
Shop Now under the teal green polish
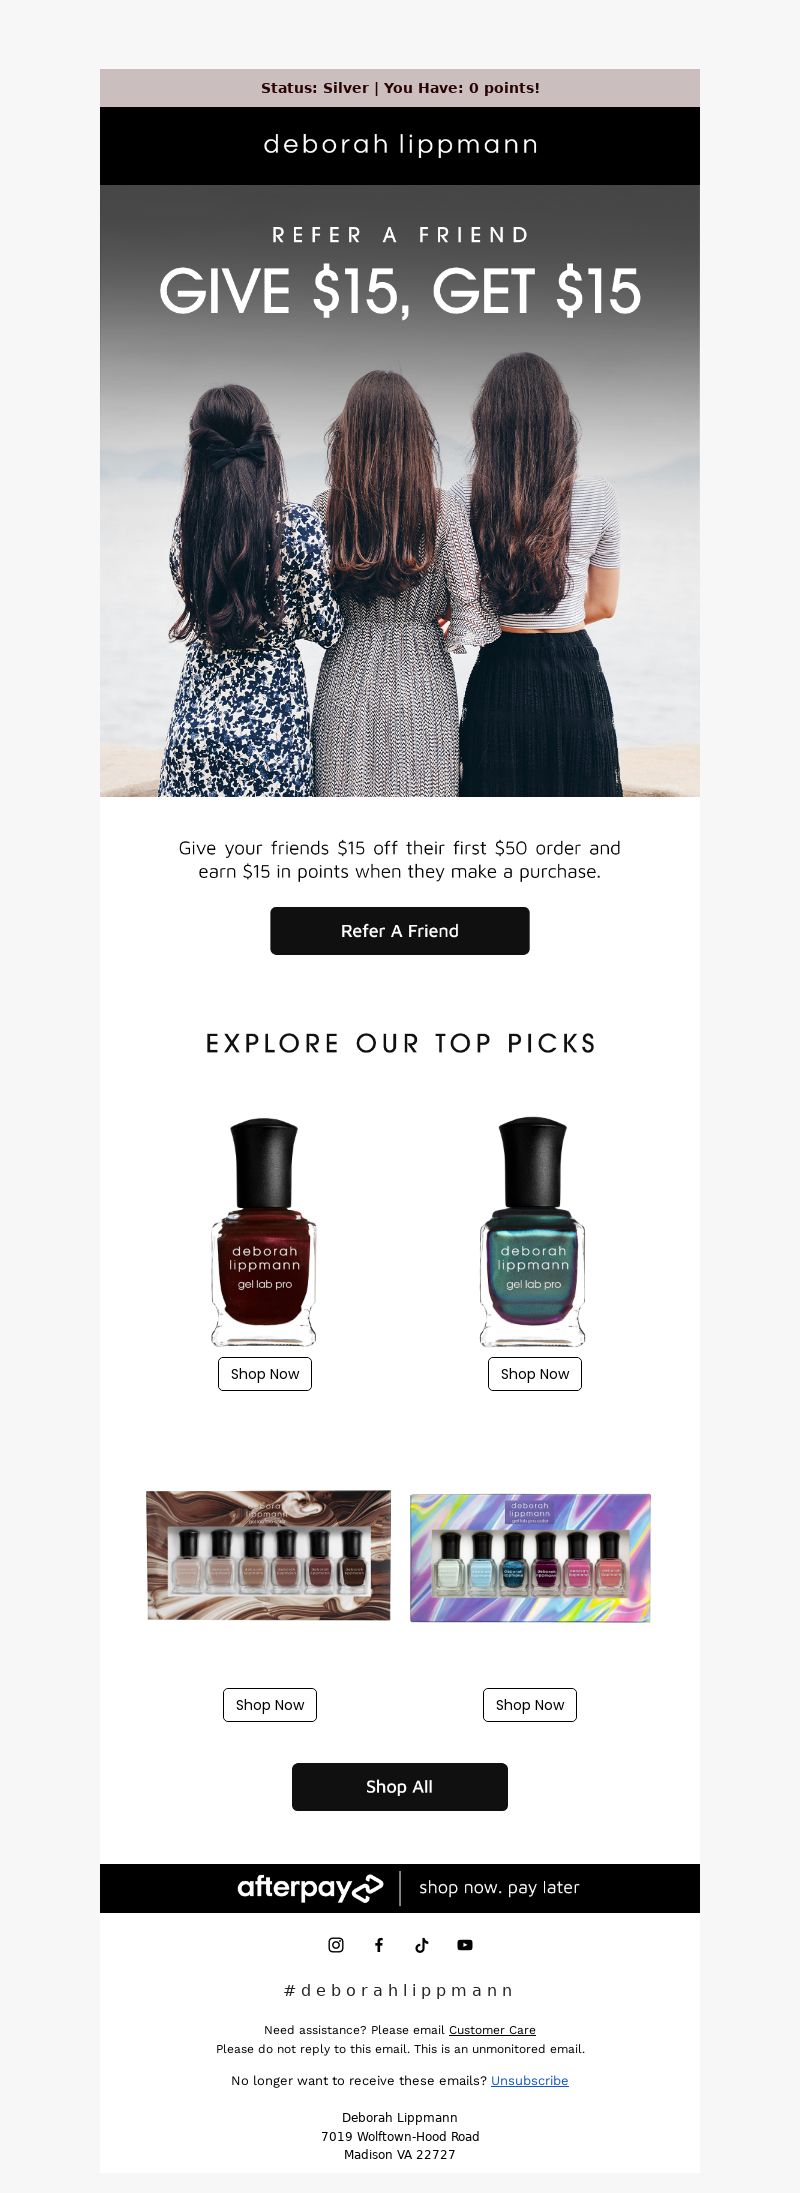535,1374
